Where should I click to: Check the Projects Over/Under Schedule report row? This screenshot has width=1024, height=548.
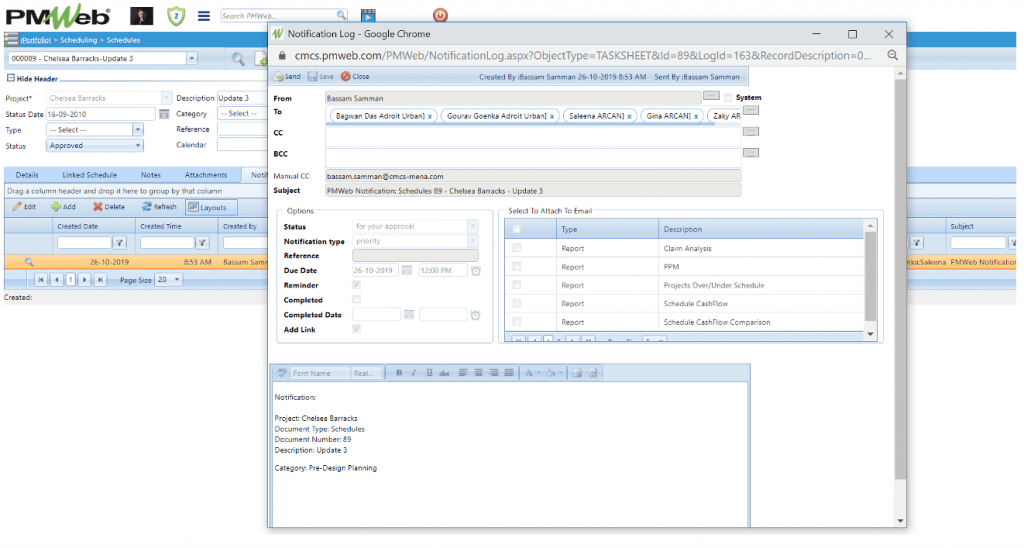517,285
